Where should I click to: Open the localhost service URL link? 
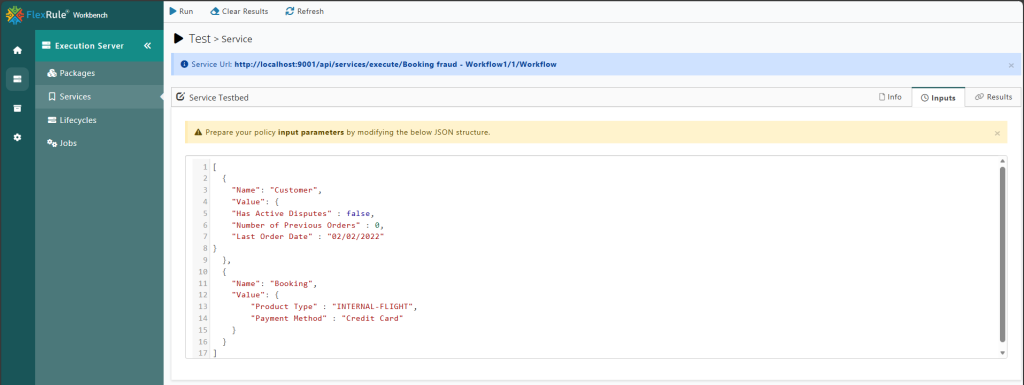(395, 65)
